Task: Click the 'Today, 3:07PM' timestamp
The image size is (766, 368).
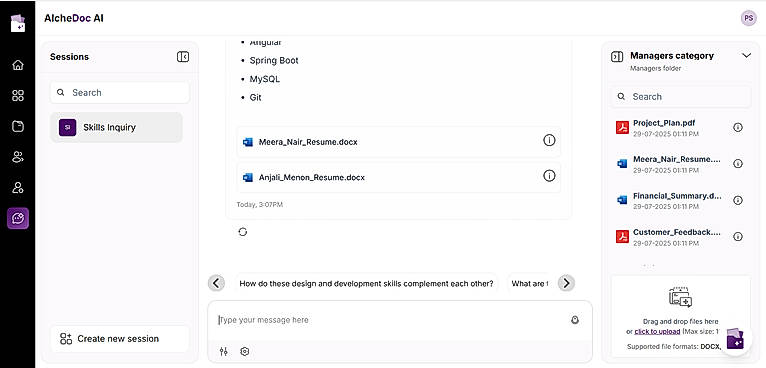Action: pyautogui.click(x=259, y=205)
